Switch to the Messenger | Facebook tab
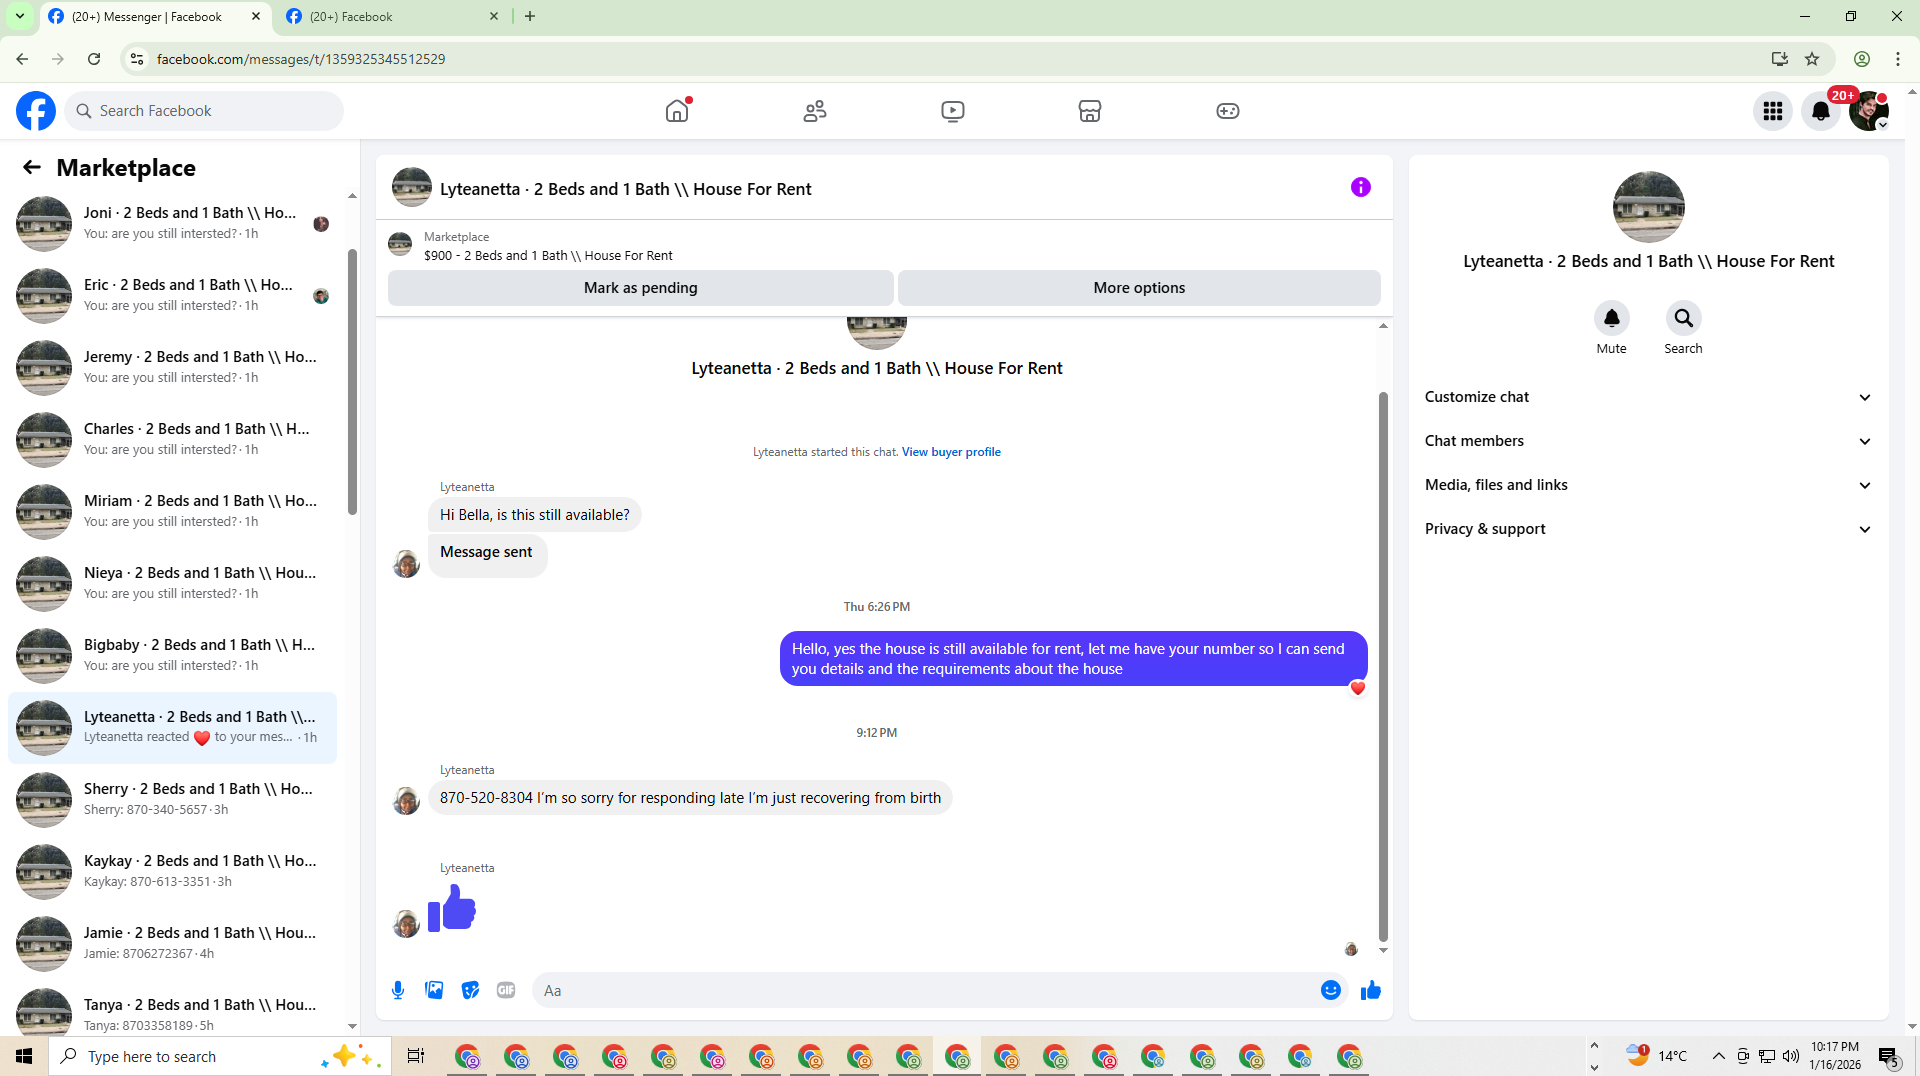 click(155, 17)
